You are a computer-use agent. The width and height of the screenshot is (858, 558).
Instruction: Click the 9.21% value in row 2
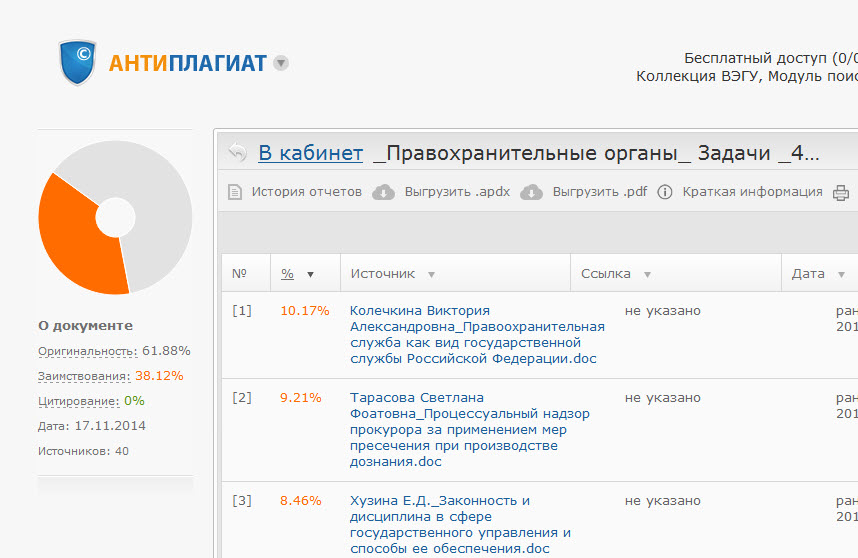(300, 398)
